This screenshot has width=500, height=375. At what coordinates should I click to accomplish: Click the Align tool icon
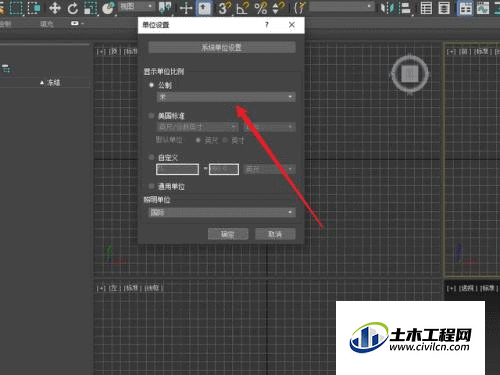[x=405, y=8]
